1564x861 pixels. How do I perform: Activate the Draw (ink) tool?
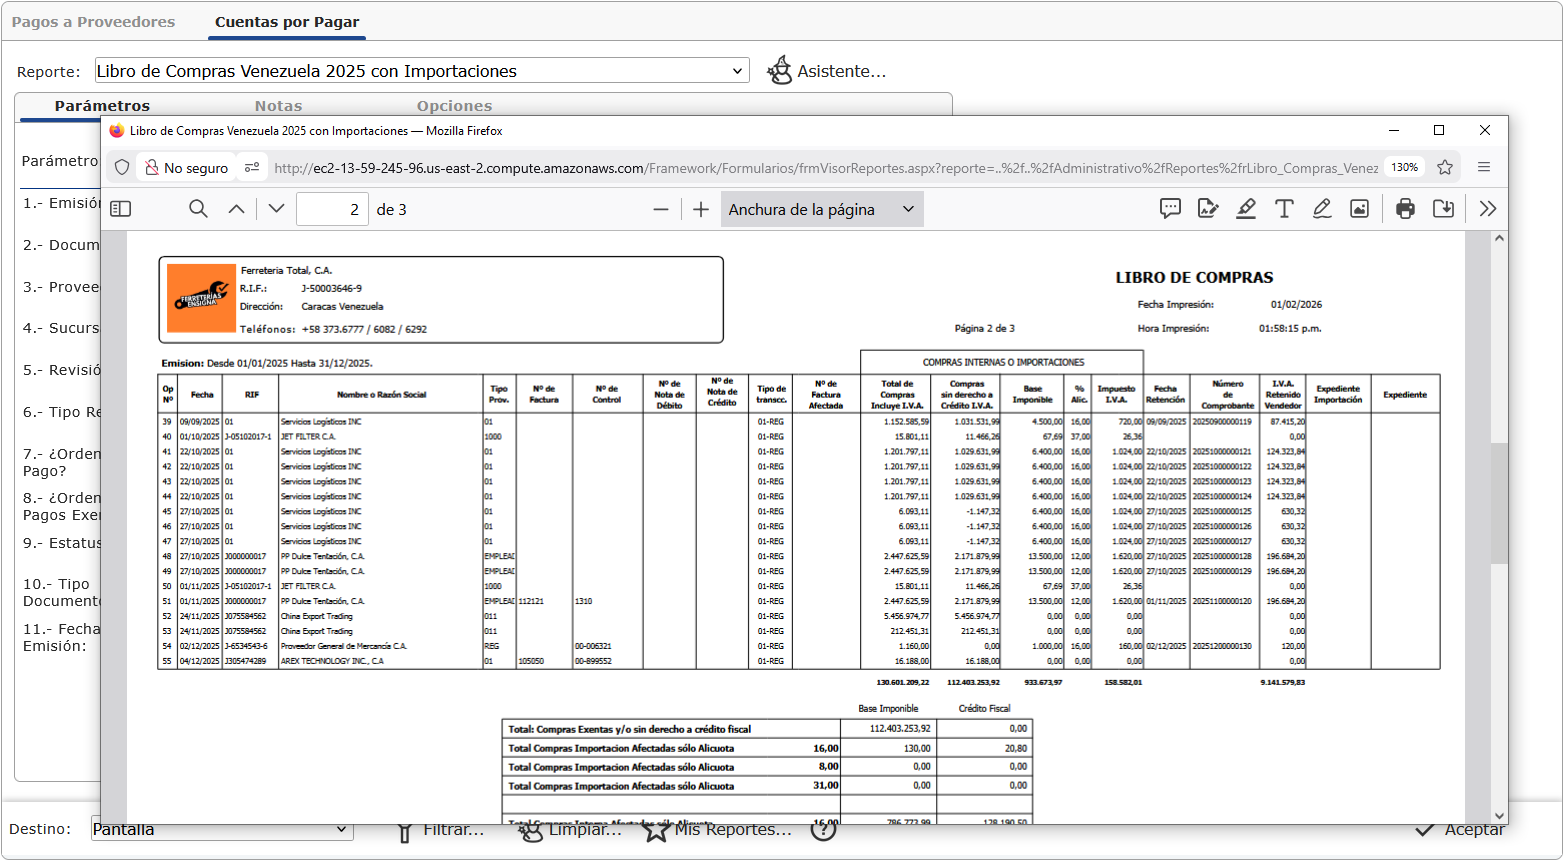point(1321,208)
